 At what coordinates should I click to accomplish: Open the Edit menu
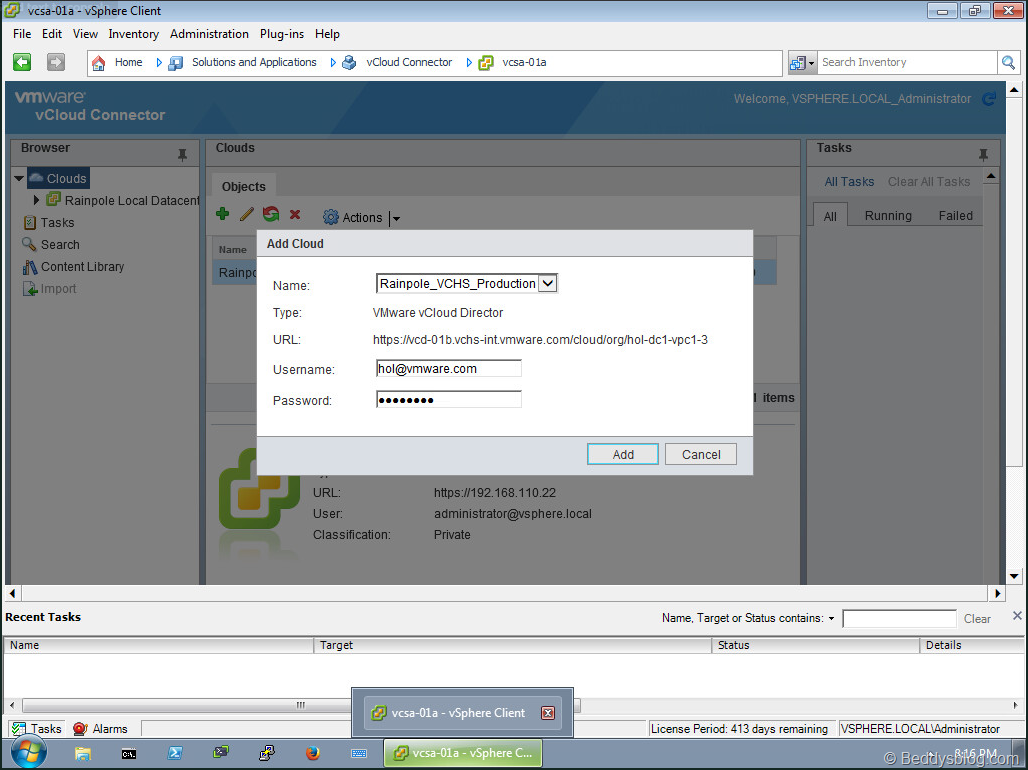click(52, 34)
